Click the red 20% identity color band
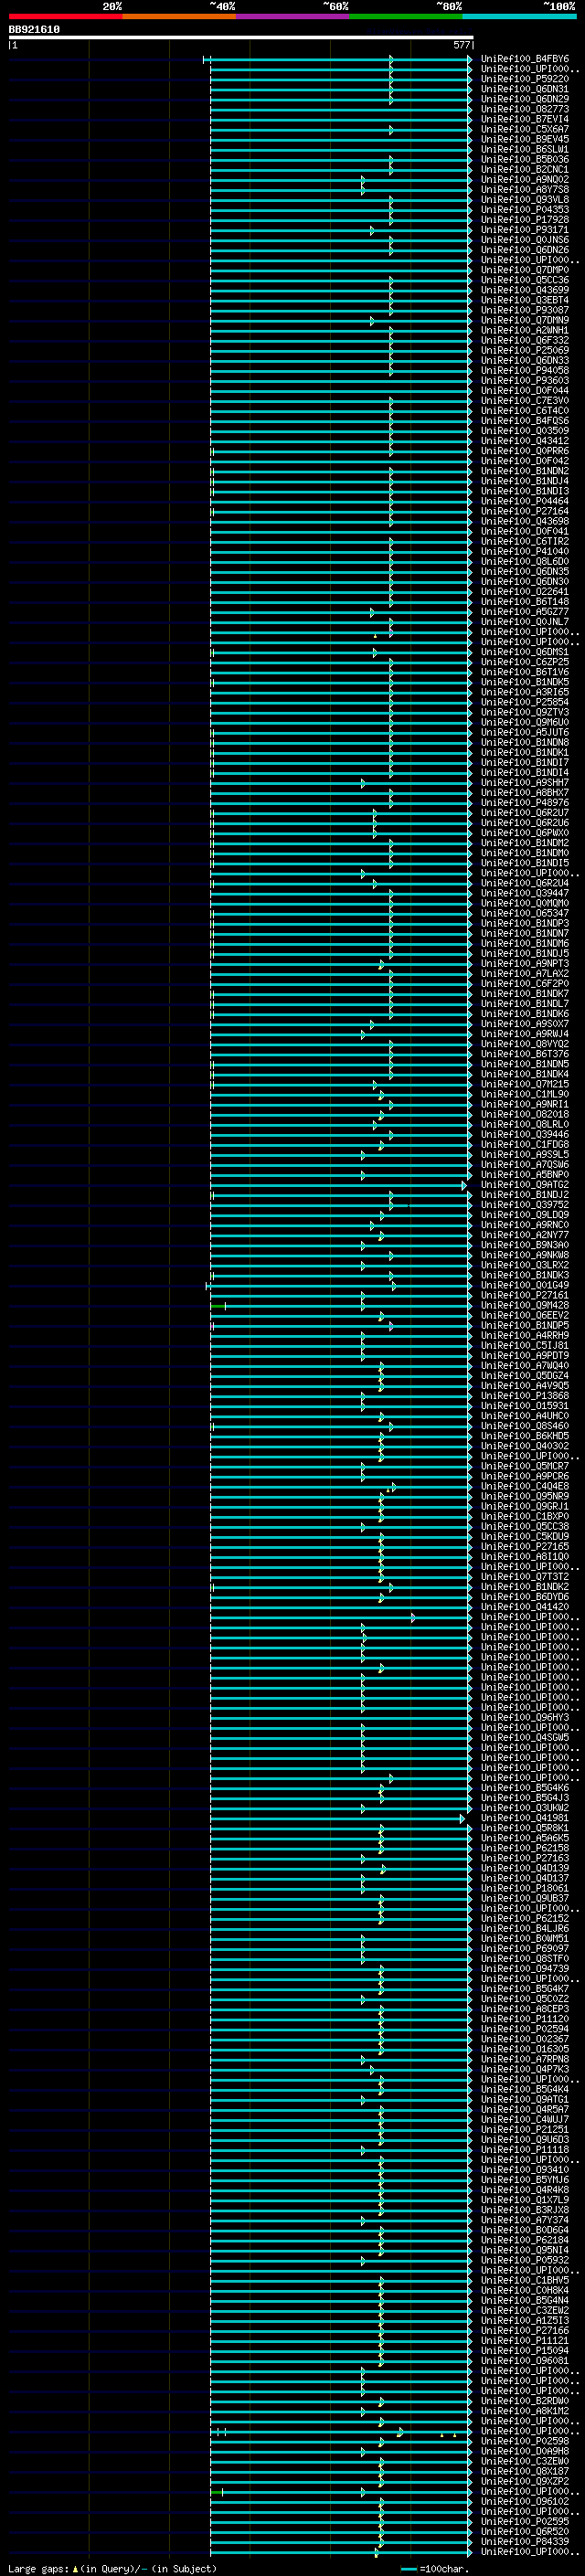Viewport: 585px width, 2576px height. (66, 16)
